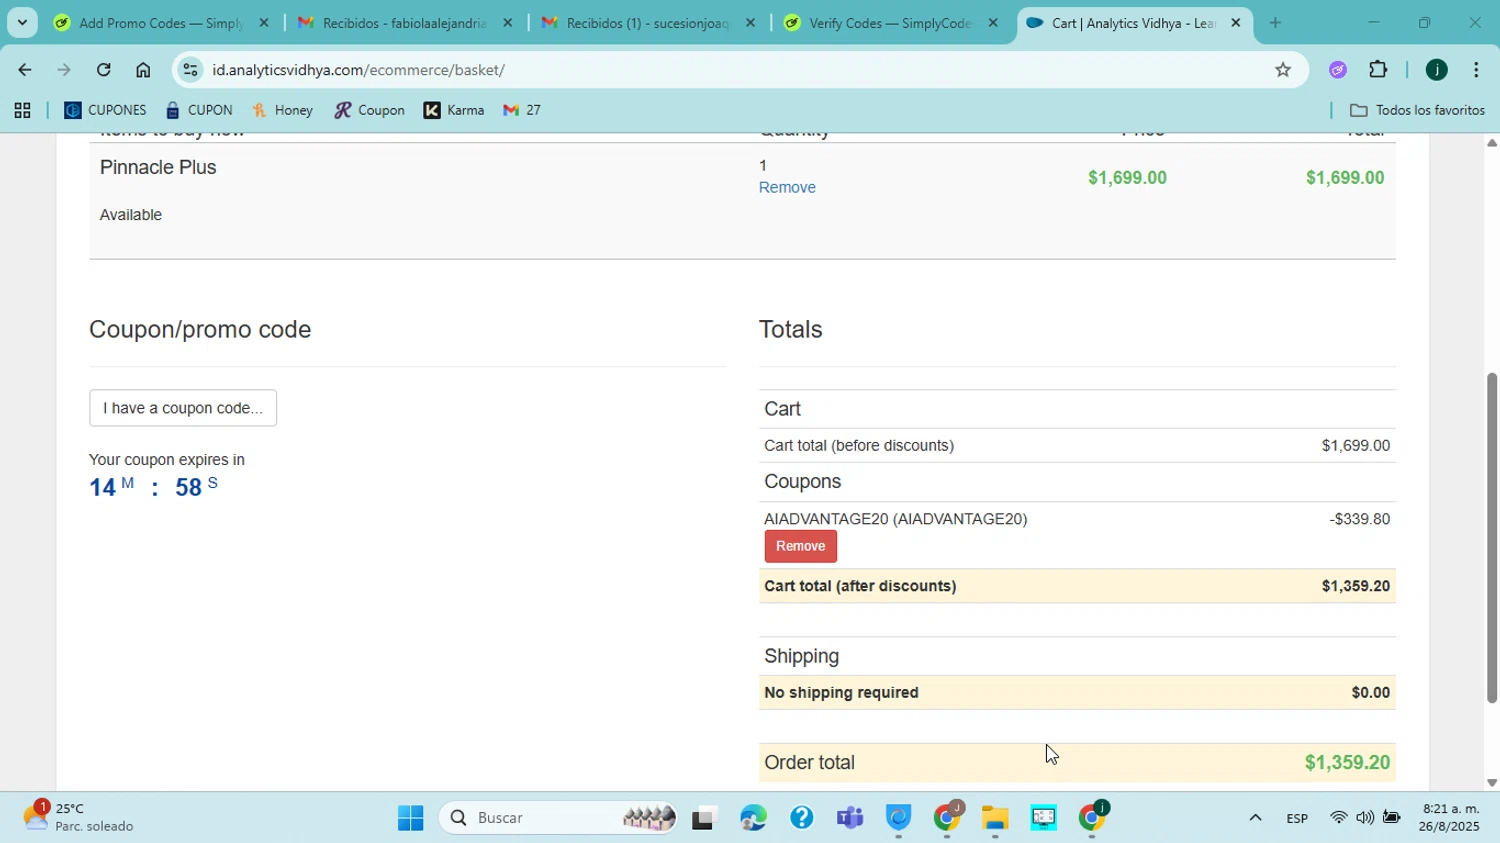Switch to Add Promo Codes tab

click(160, 22)
